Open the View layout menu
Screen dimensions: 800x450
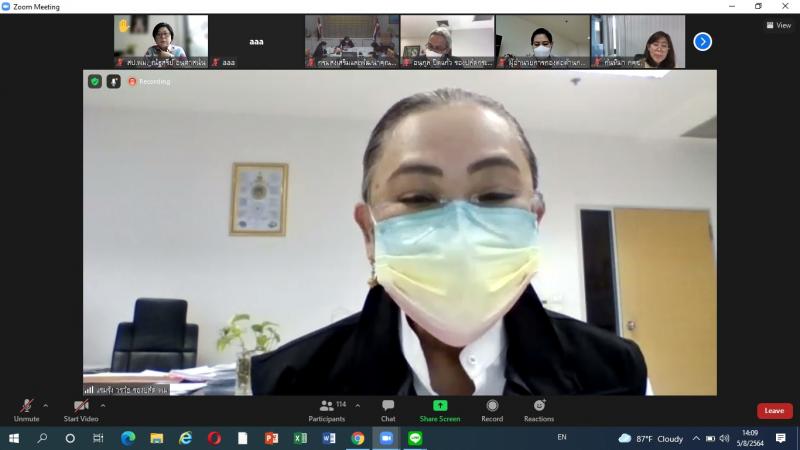pyautogui.click(x=779, y=25)
